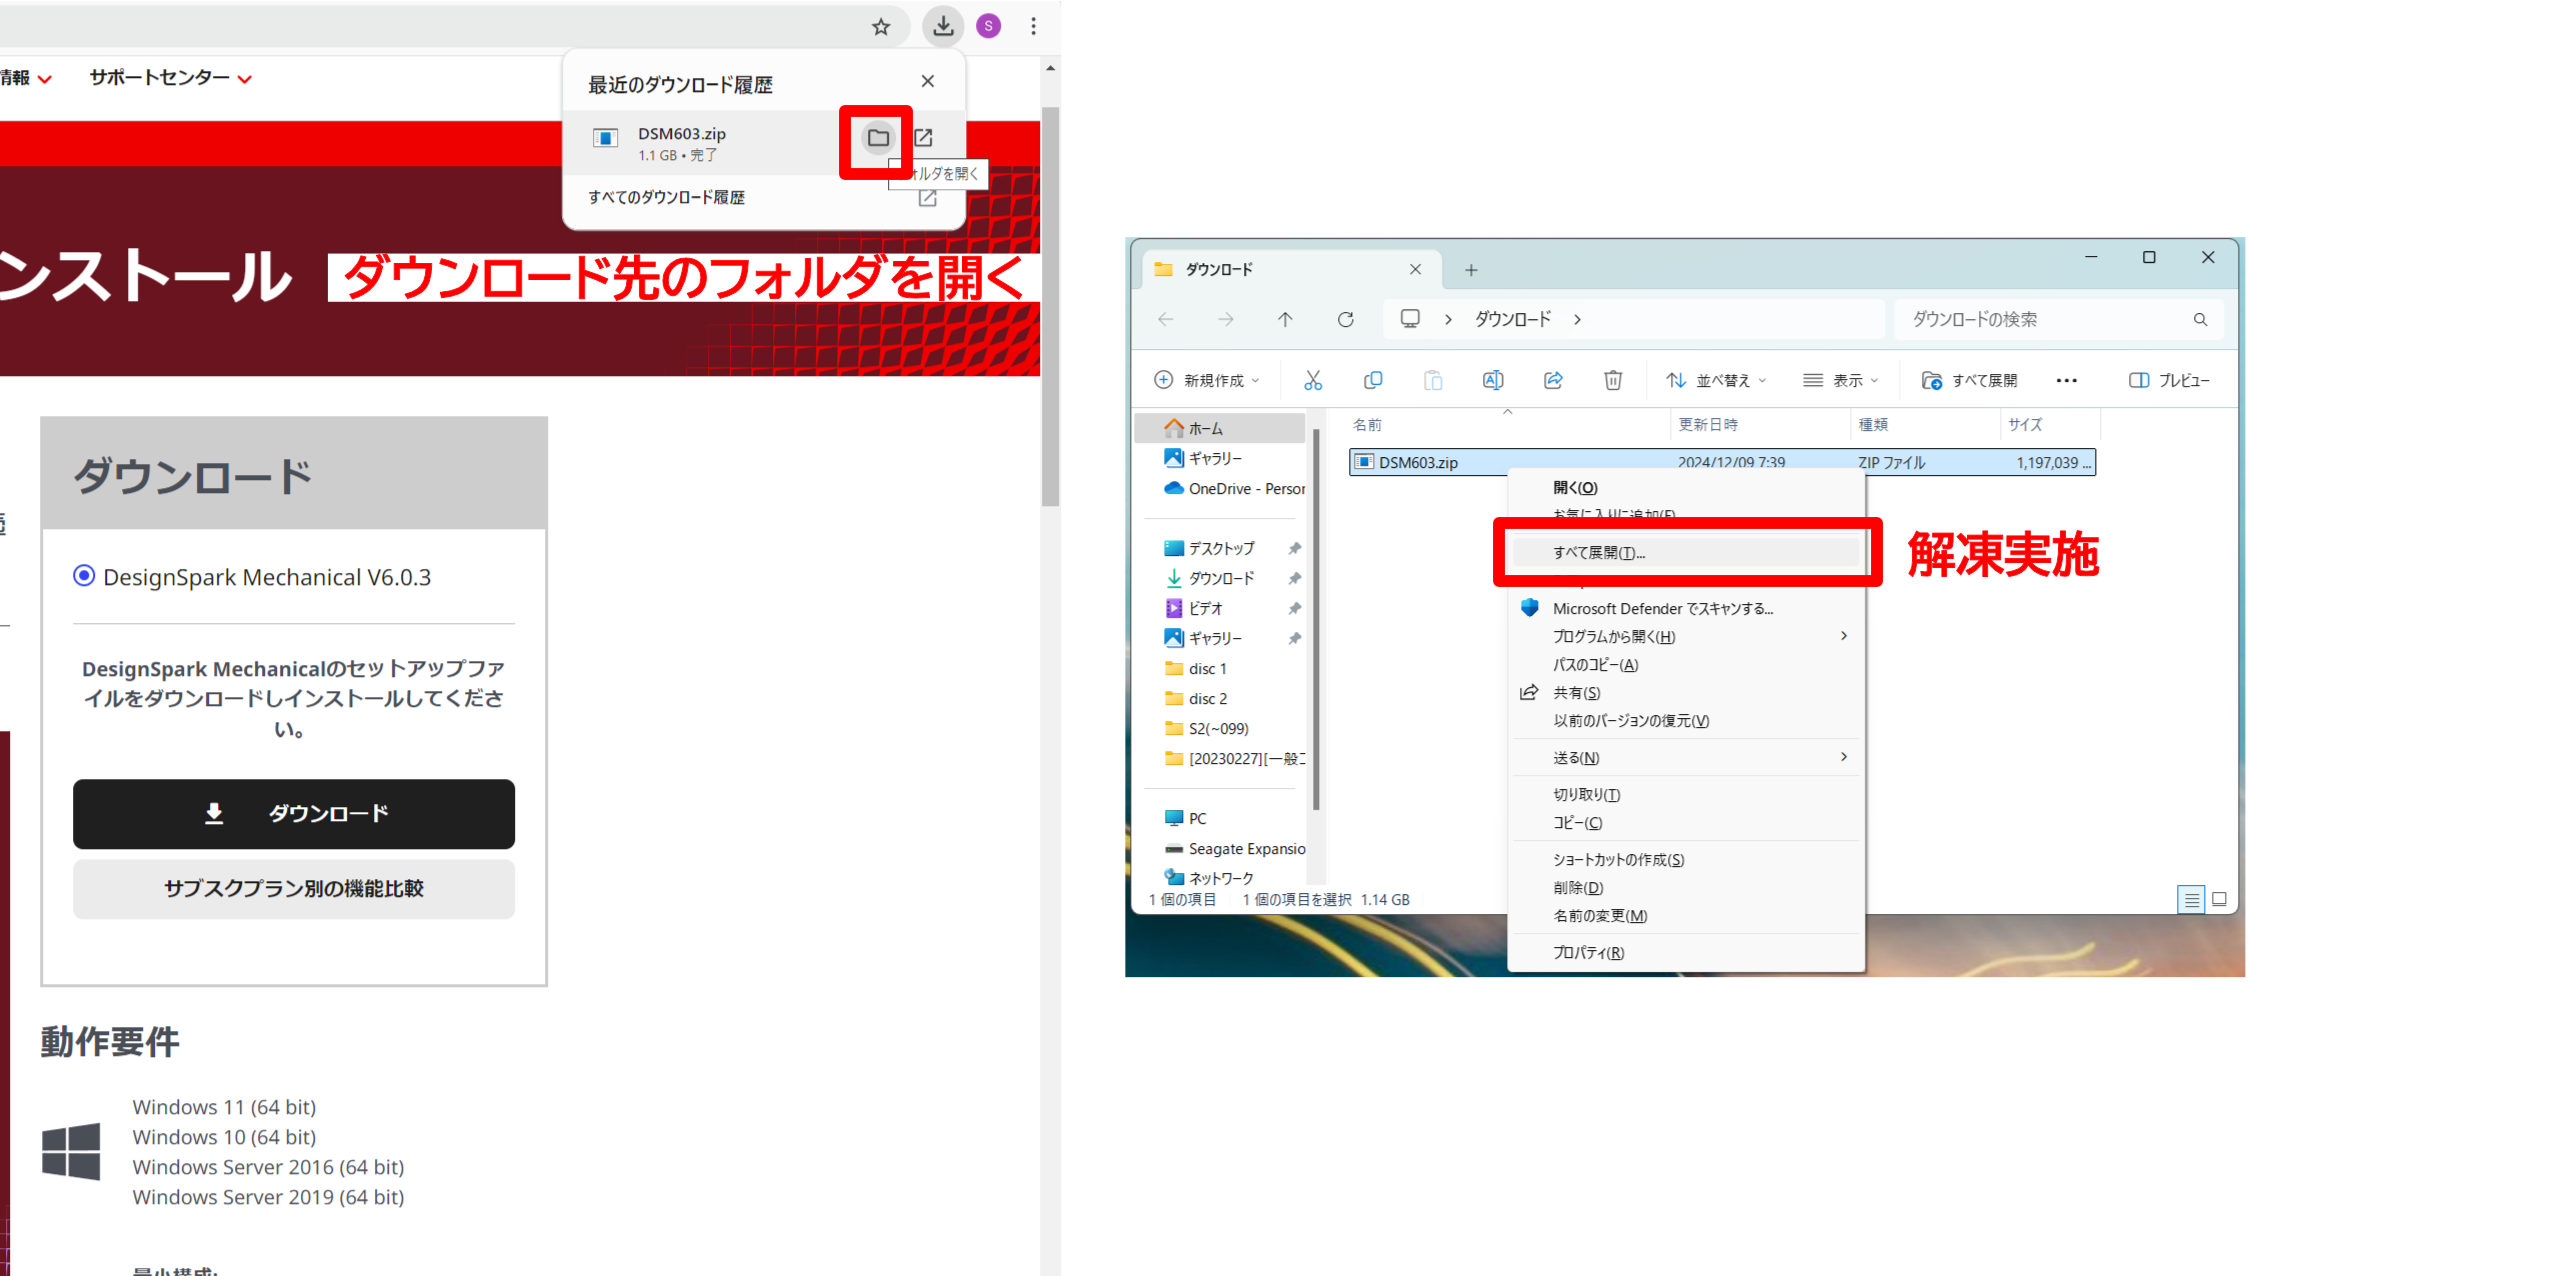Click the black ダウンロード button
This screenshot has width=2560, height=1276.
coord(294,813)
